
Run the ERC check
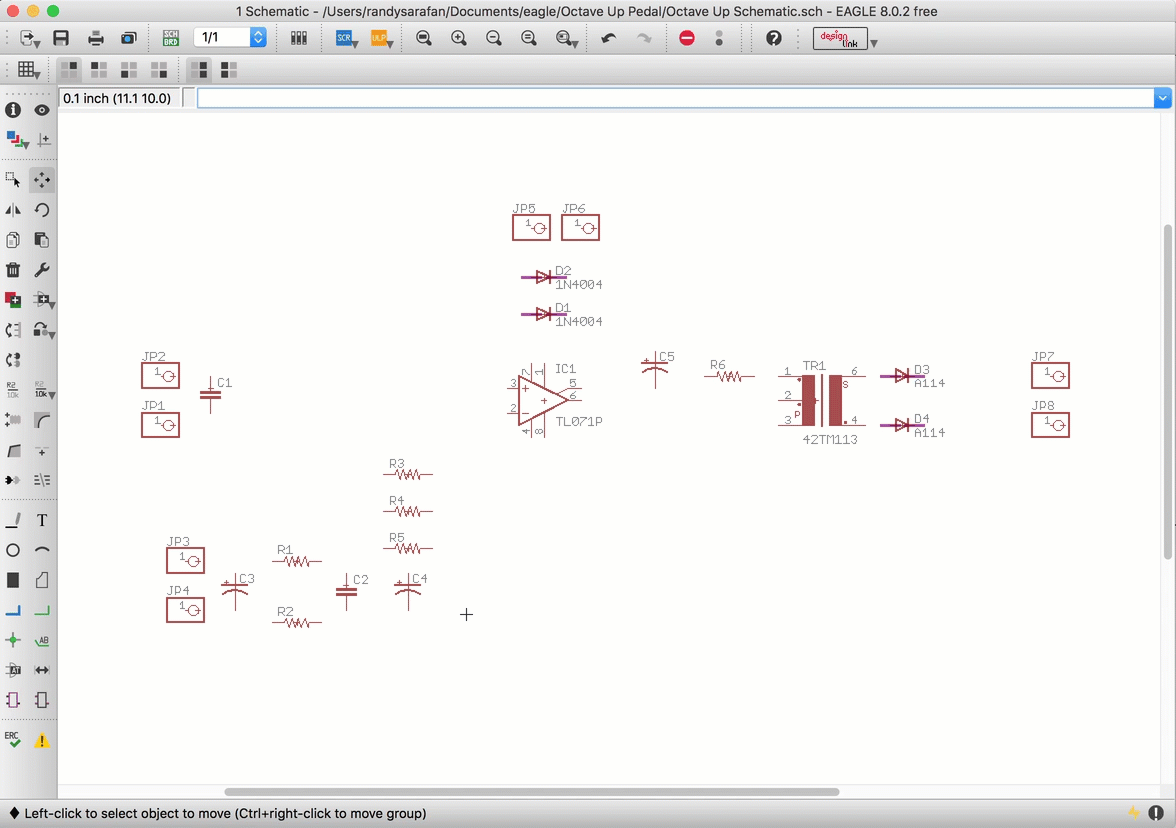click(12, 740)
